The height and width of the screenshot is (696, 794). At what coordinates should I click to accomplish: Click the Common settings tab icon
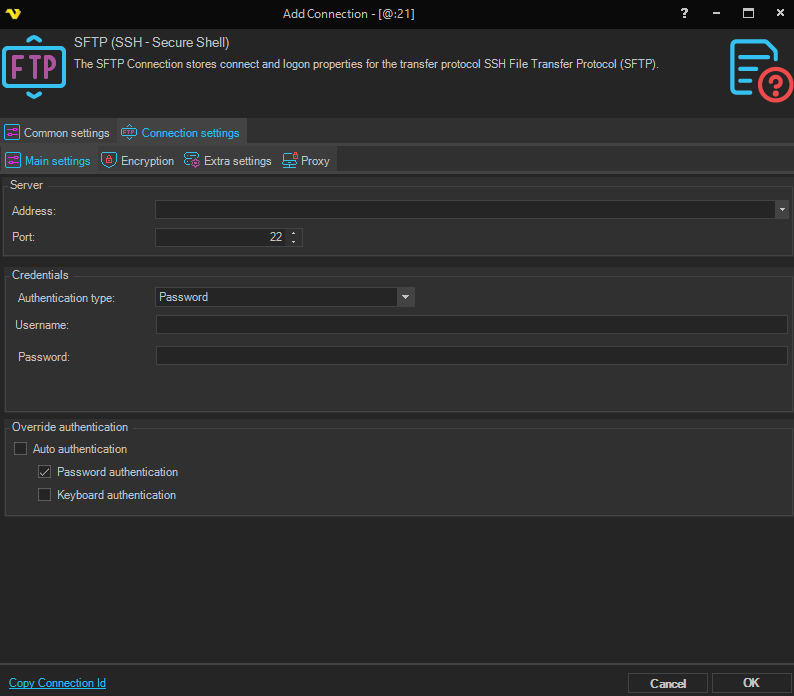click(13, 133)
